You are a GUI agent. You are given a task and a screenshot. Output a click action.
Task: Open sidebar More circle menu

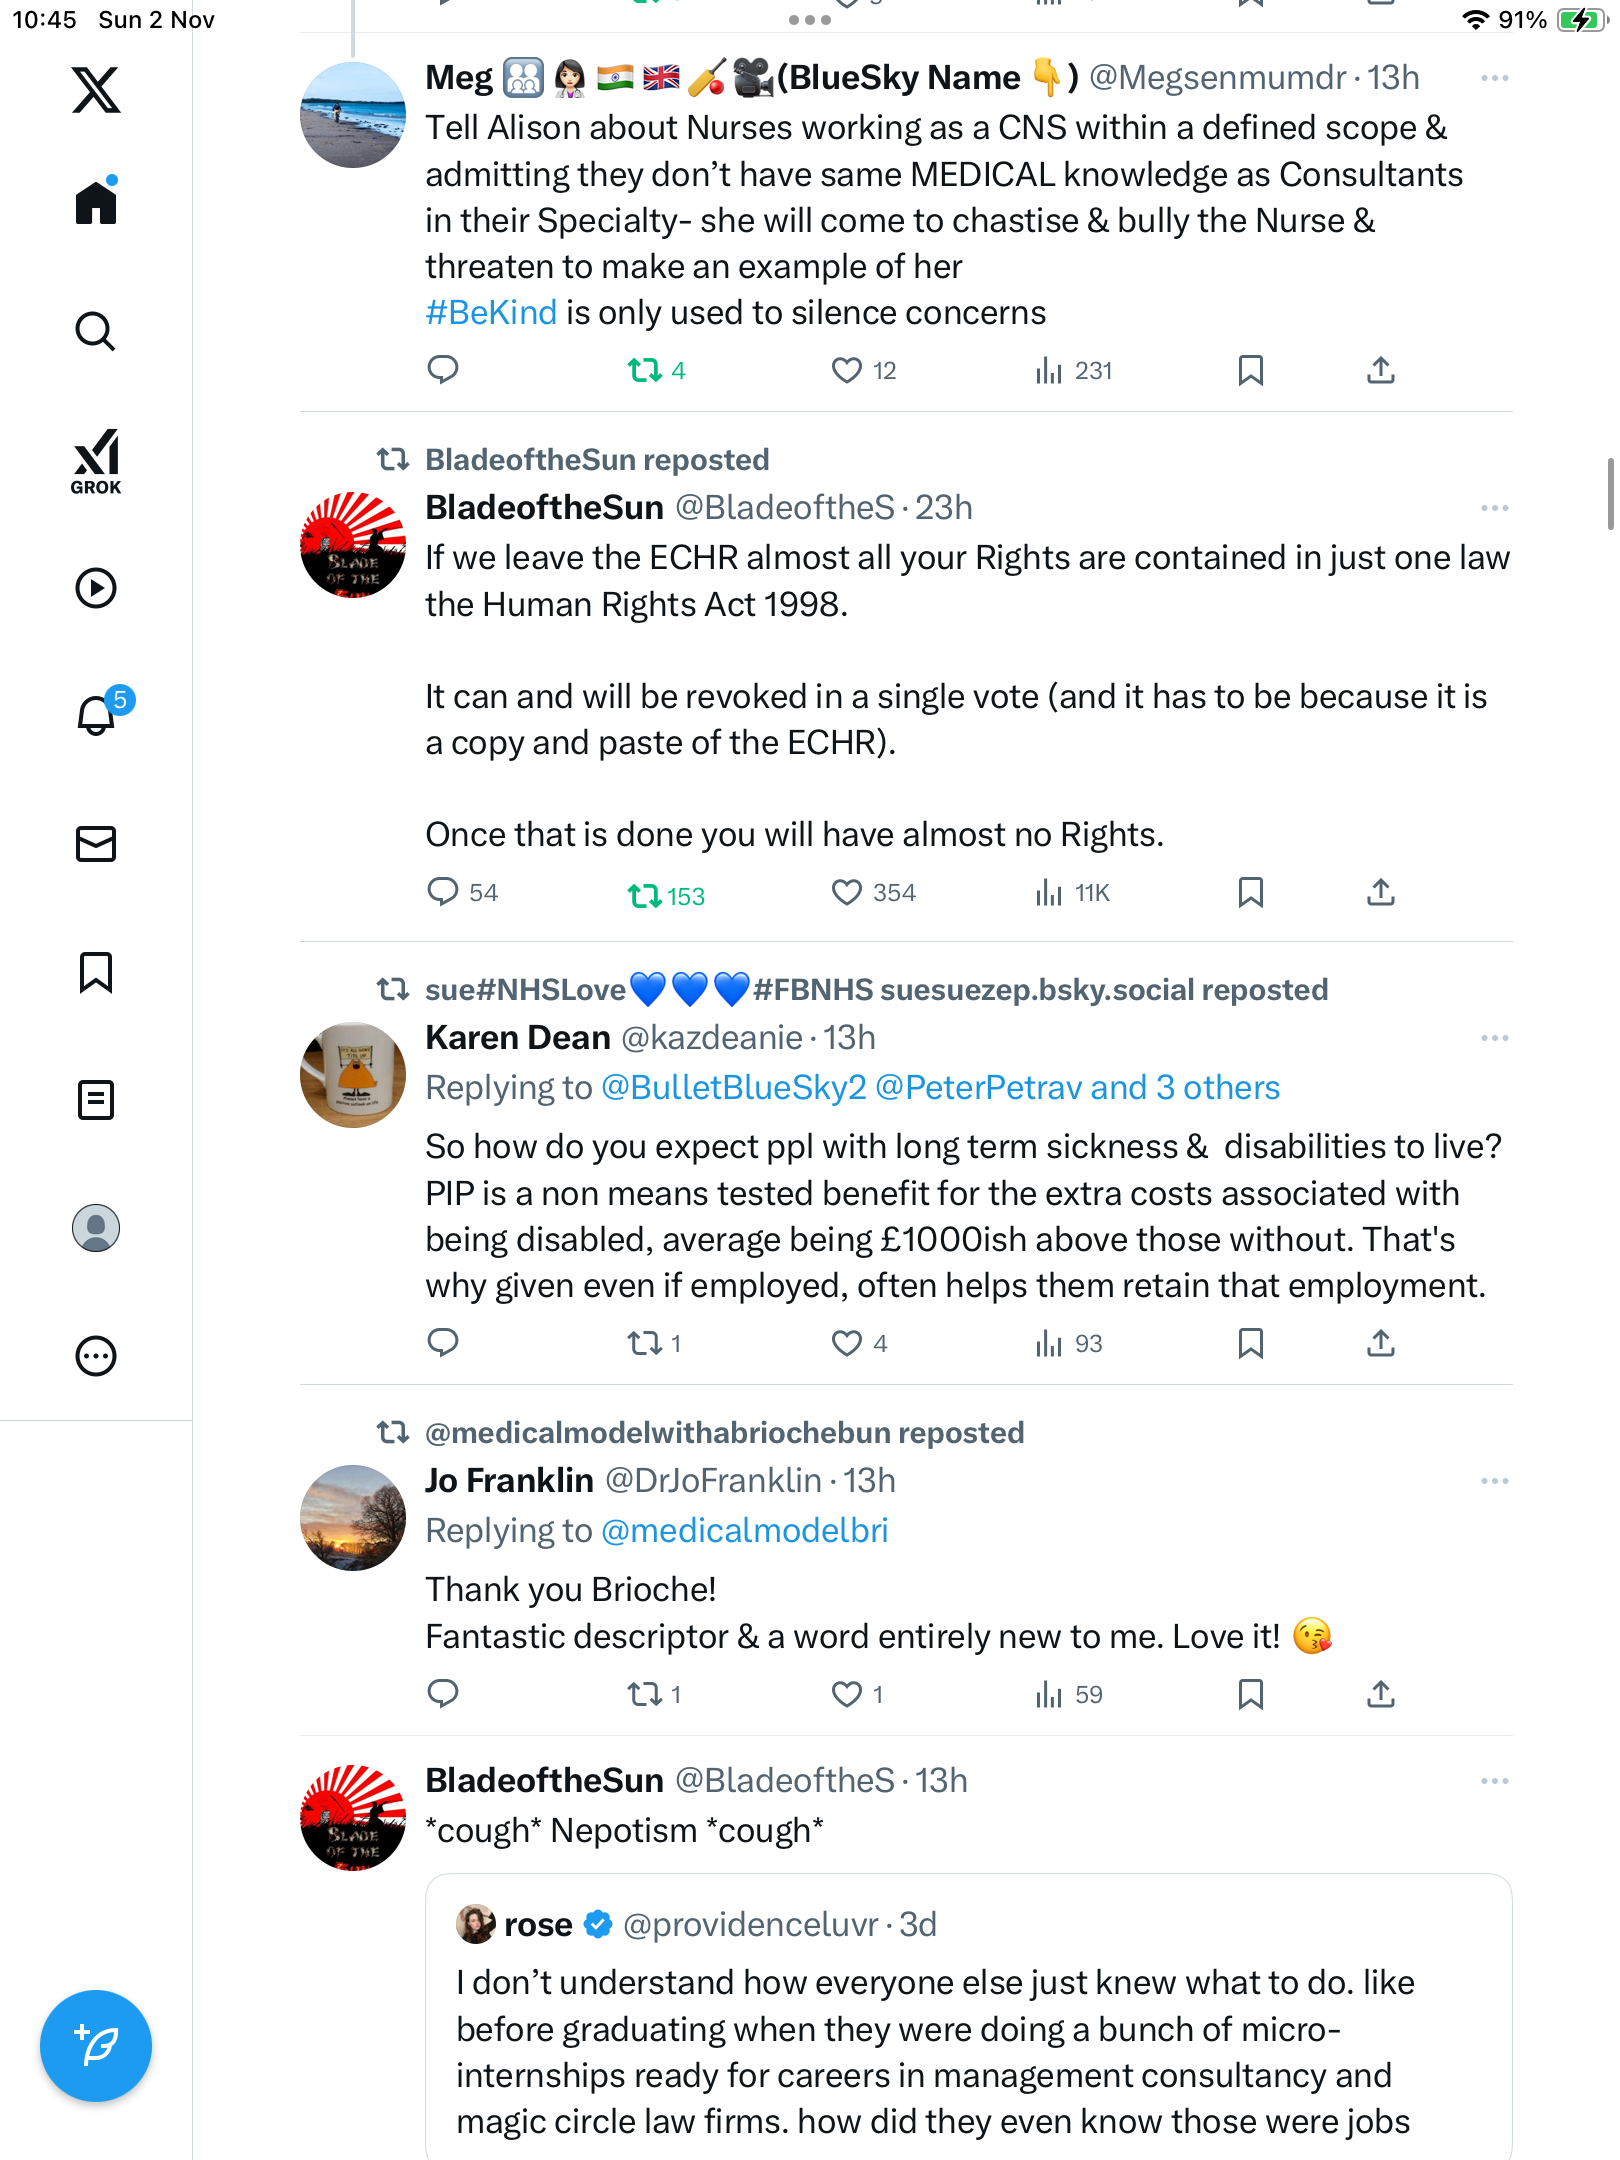(x=96, y=1356)
